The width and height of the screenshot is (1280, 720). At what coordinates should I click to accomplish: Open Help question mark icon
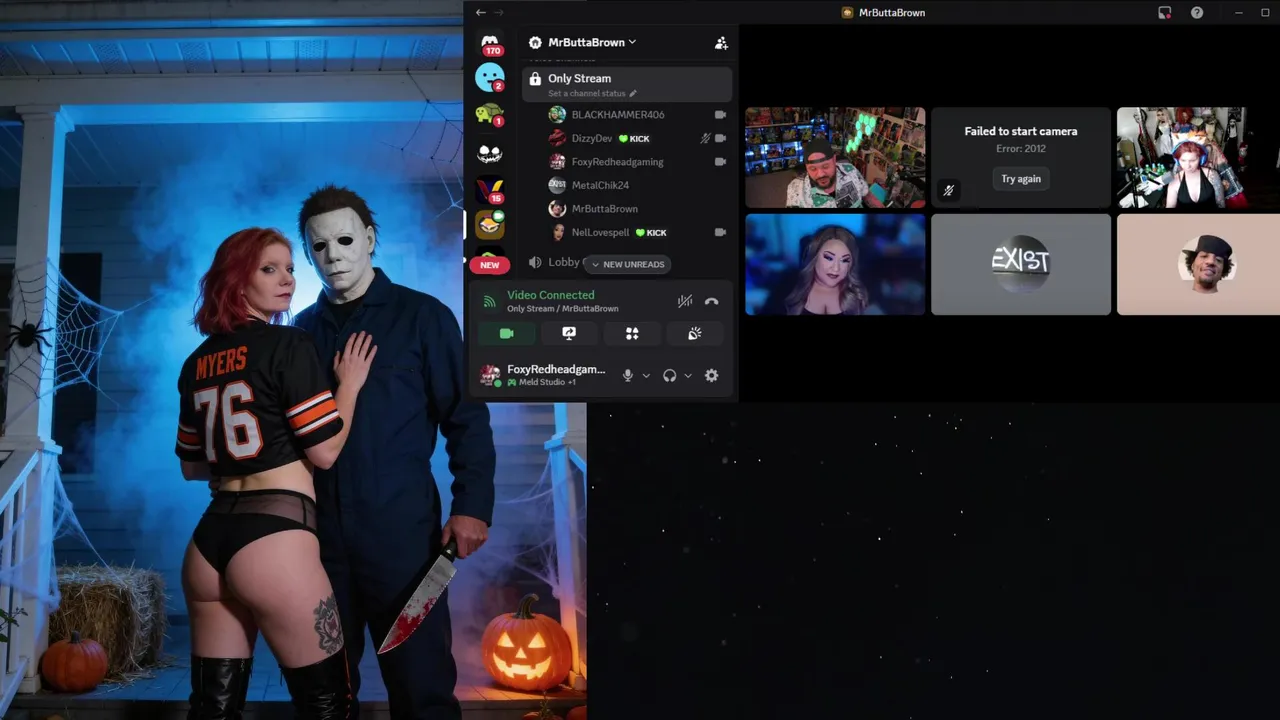1197,13
